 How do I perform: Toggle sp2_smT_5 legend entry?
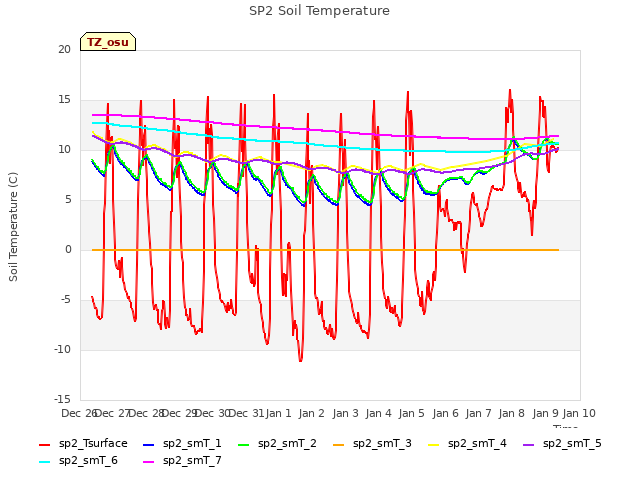point(562,444)
